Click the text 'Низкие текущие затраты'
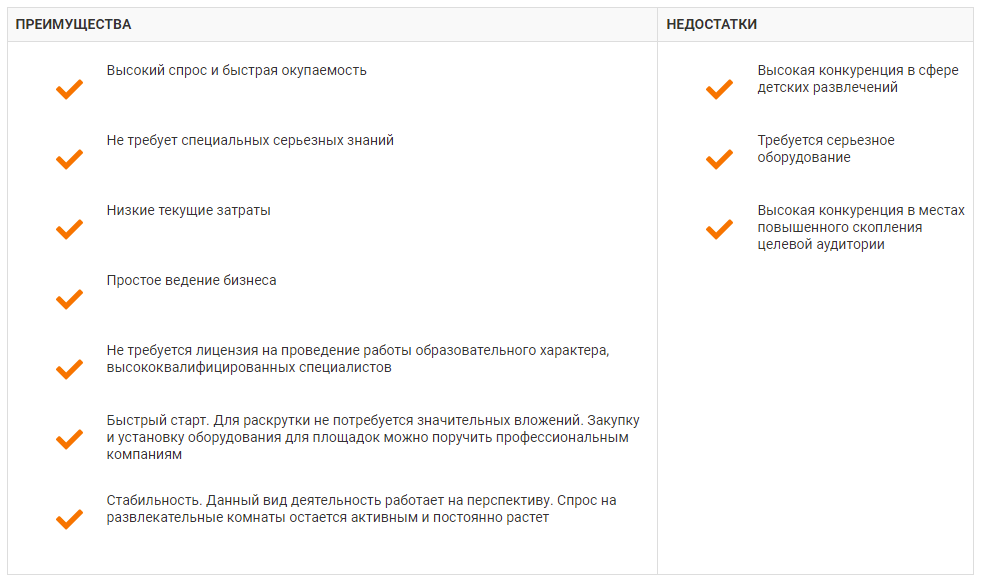 [x=189, y=211]
